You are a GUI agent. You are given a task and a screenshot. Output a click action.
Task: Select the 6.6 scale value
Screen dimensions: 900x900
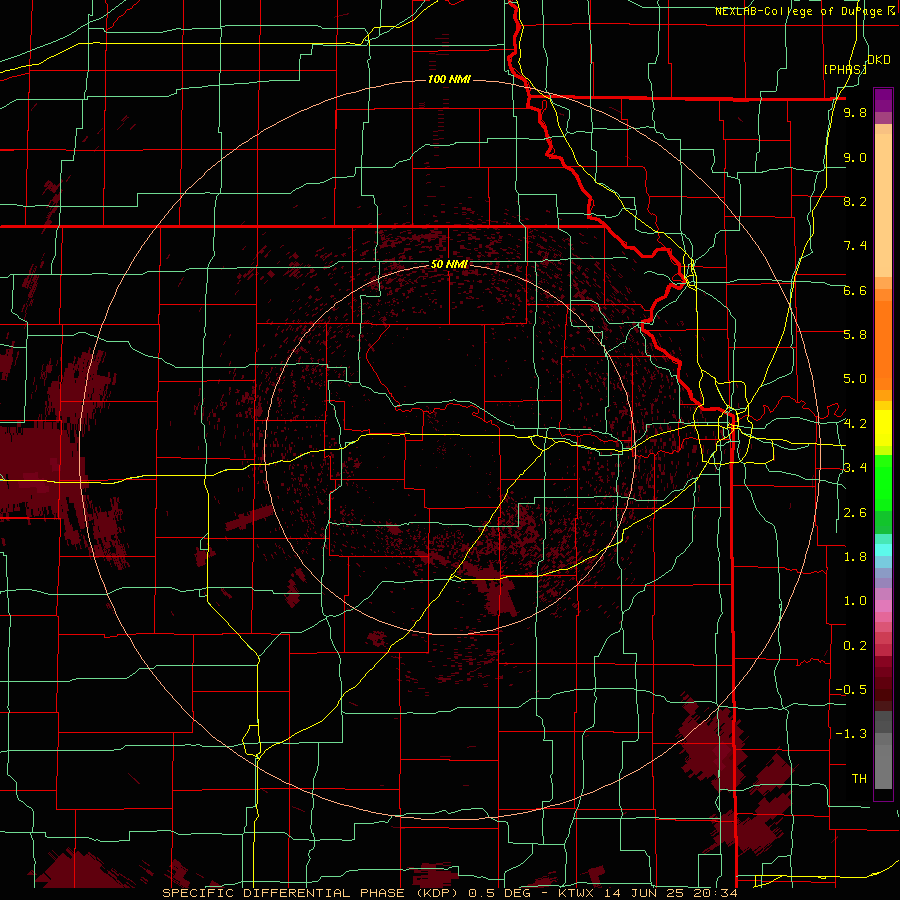click(855, 290)
